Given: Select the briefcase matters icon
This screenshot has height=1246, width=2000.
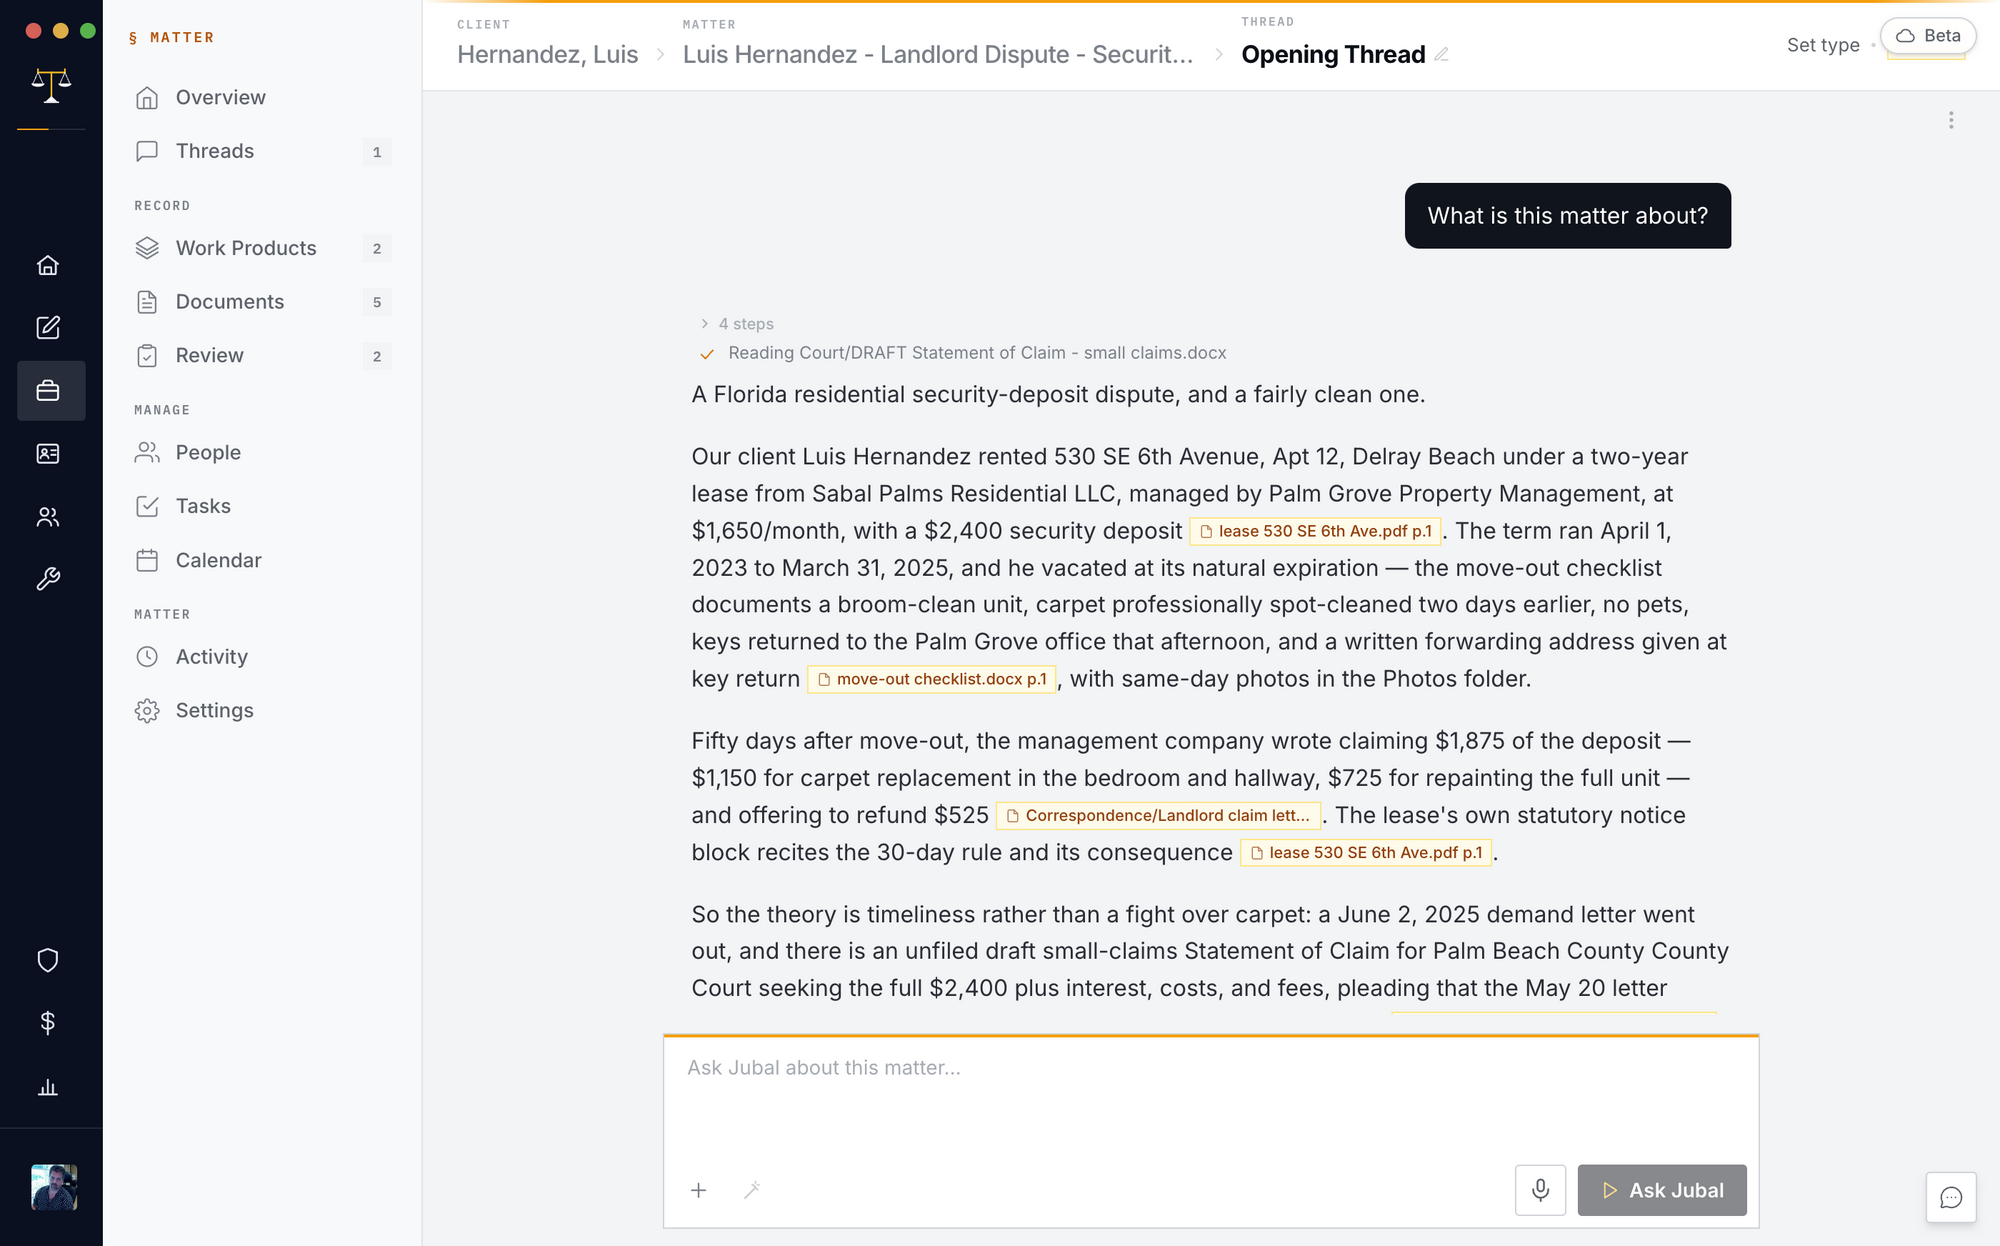Looking at the screenshot, I should click(48, 391).
